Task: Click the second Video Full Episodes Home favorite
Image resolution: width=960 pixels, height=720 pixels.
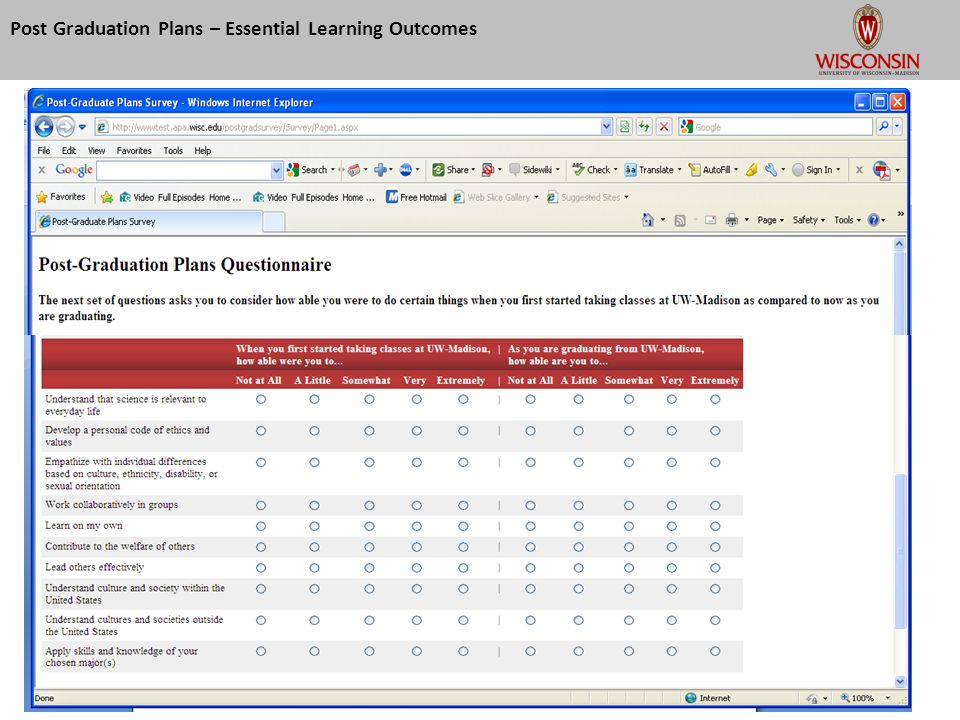Action: (x=314, y=197)
